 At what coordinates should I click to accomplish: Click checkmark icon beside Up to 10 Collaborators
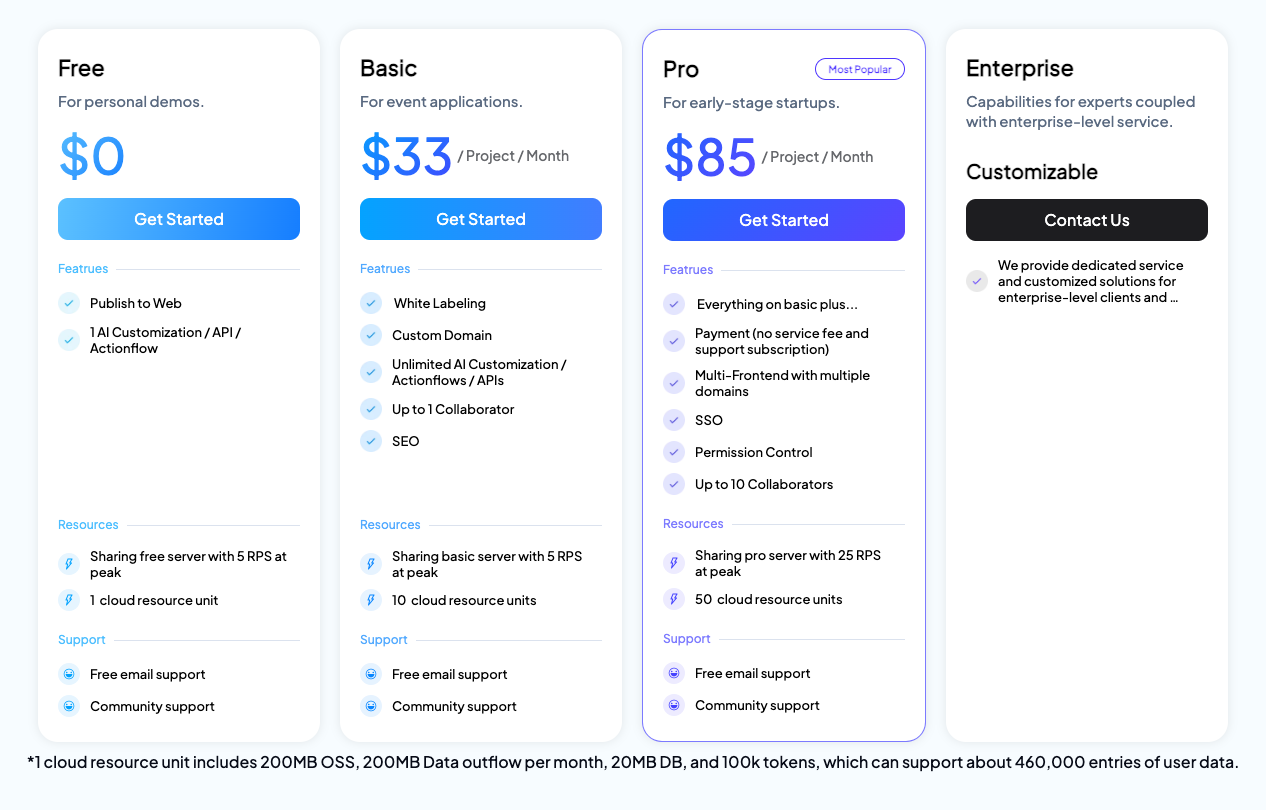[x=674, y=484]
